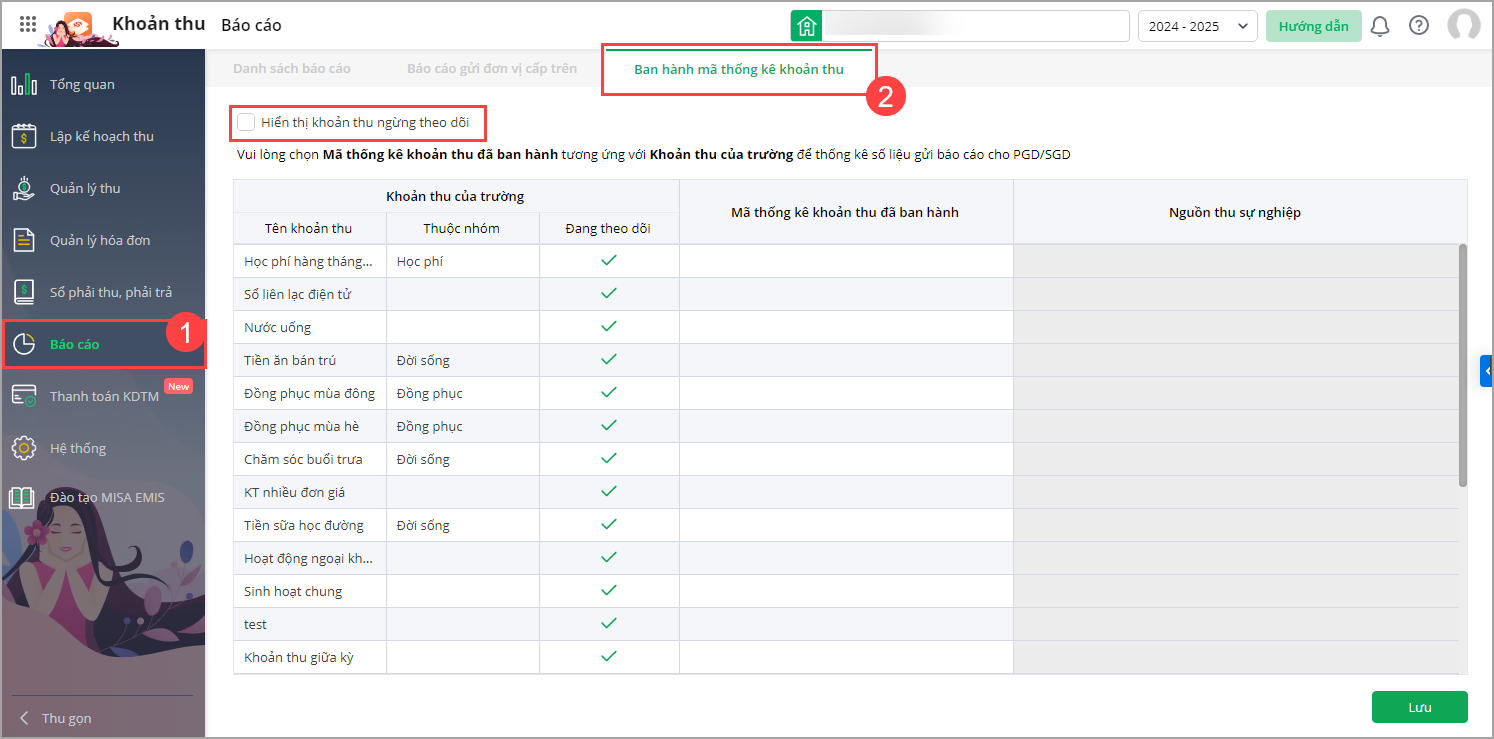The image size is (1494, 739).
Task: Collapse sidebar with Thu gọn
Action: pos(66,718)
